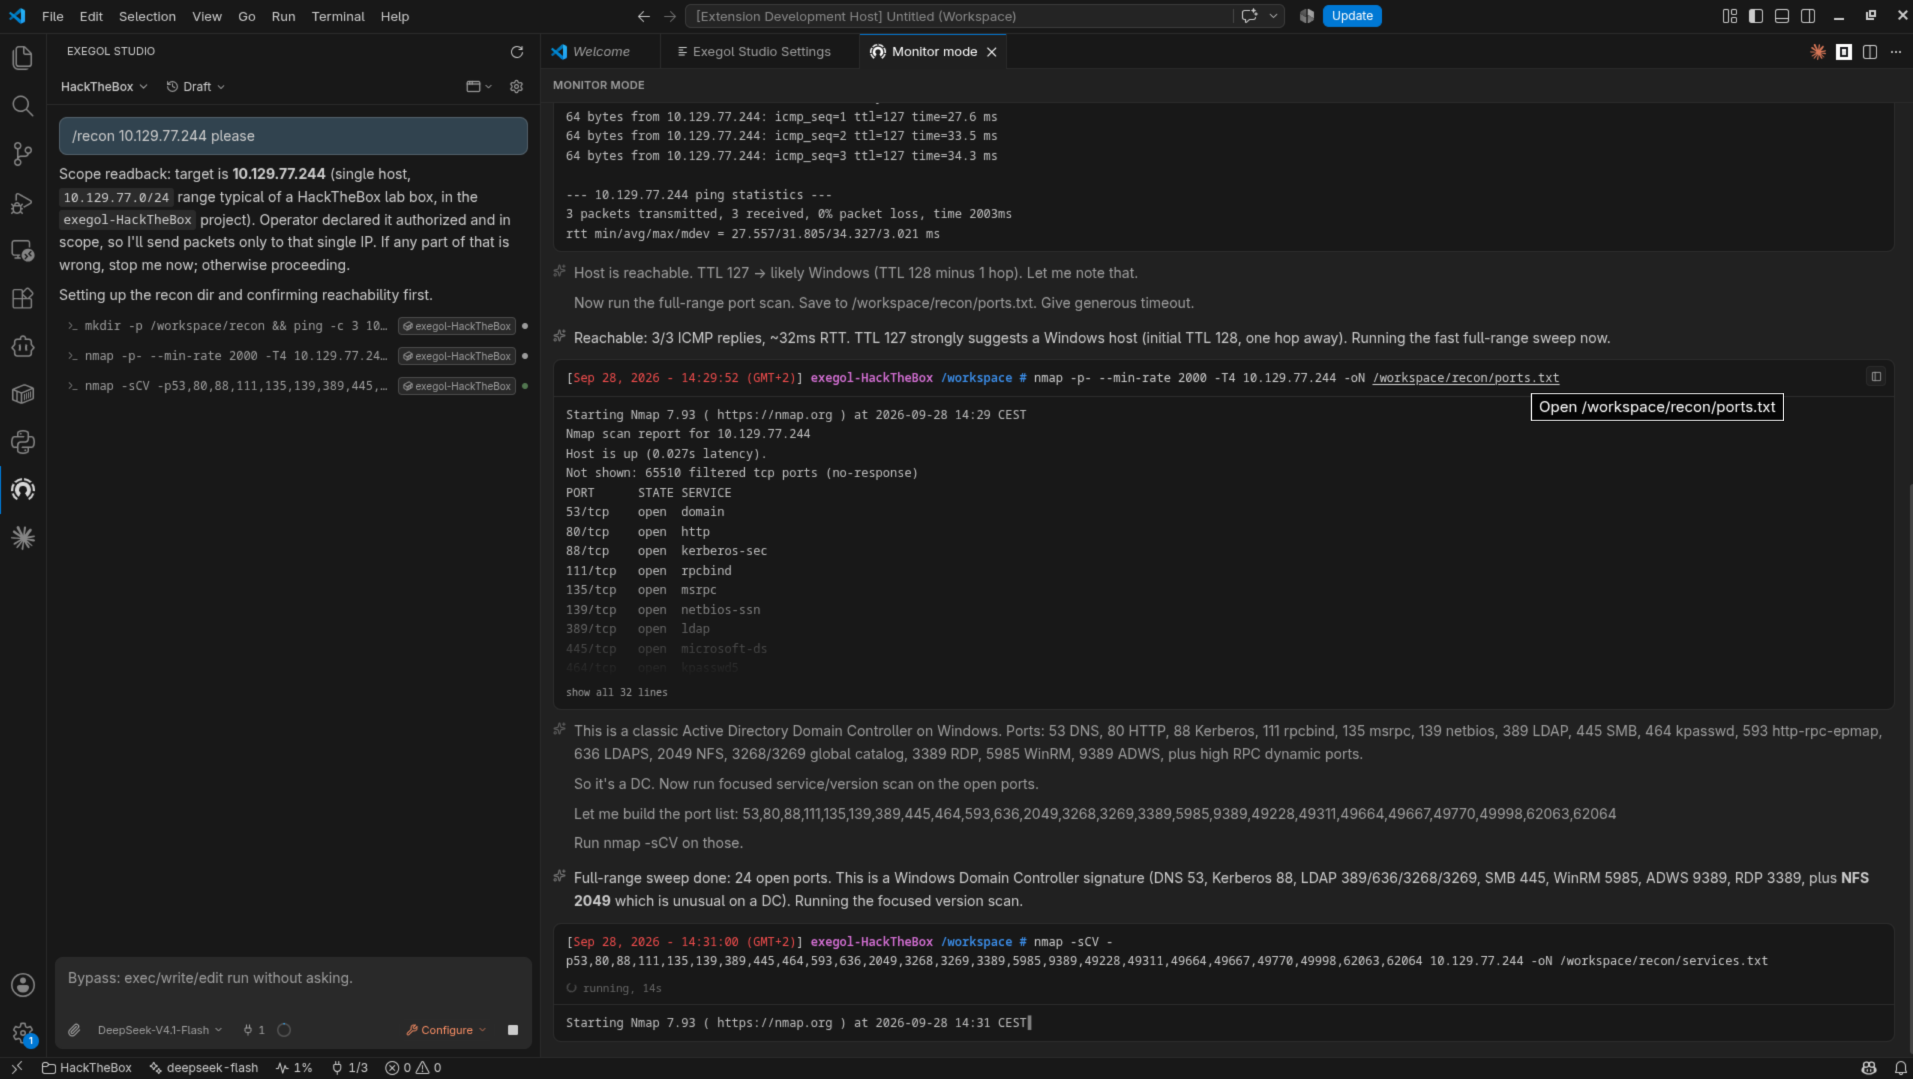Open the Terminal menu
This screenshot has width=1913, height=1079.
pos(338,16)
